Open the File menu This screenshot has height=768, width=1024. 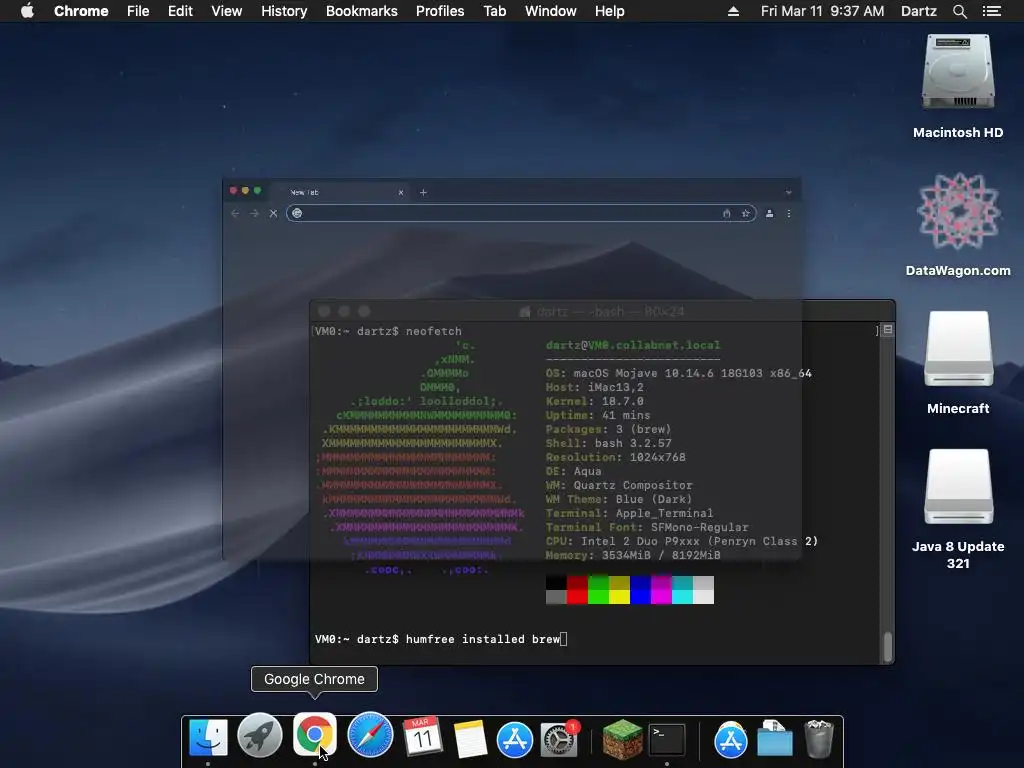pos(138,11)
